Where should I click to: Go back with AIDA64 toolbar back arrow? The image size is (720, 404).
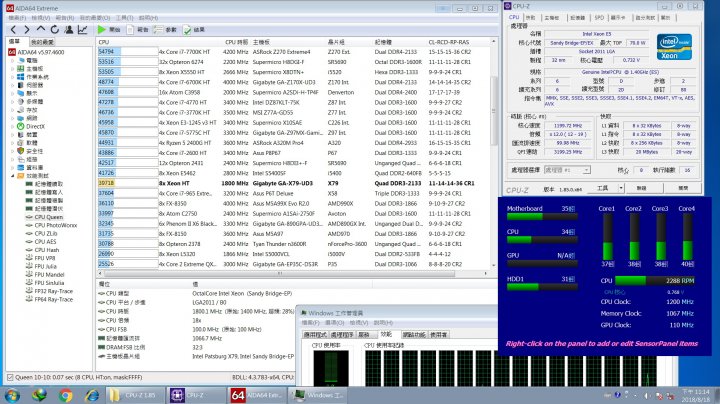(x=13, y=30)
